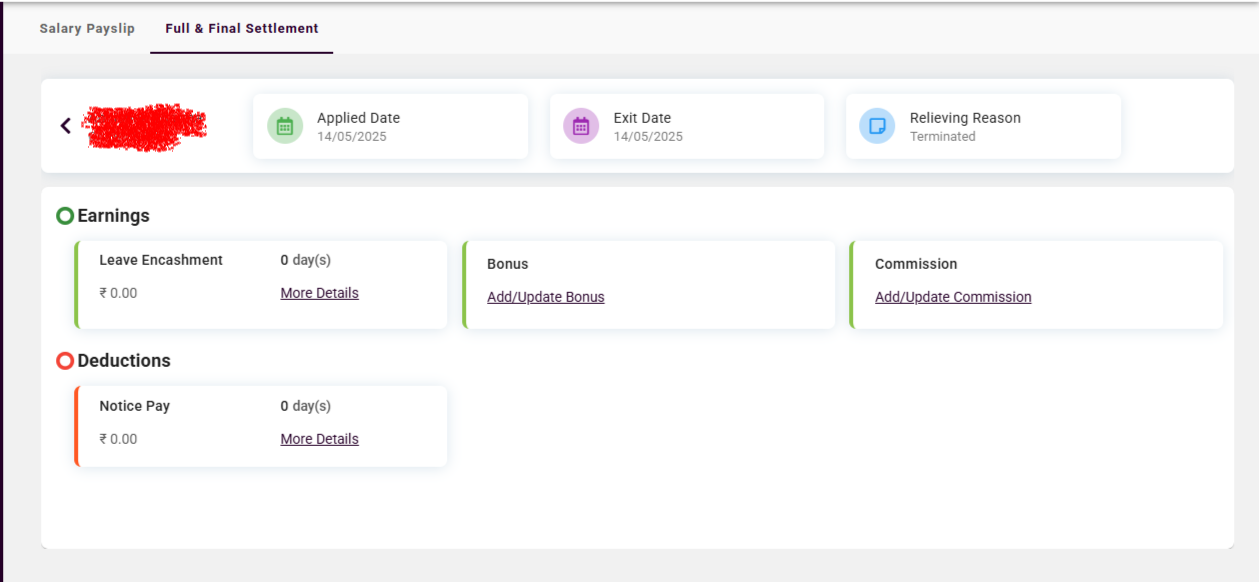Screen dimensions: 1259x582
Task: Click the Terminated relieving reason text
Action: (x=942, y=137)
